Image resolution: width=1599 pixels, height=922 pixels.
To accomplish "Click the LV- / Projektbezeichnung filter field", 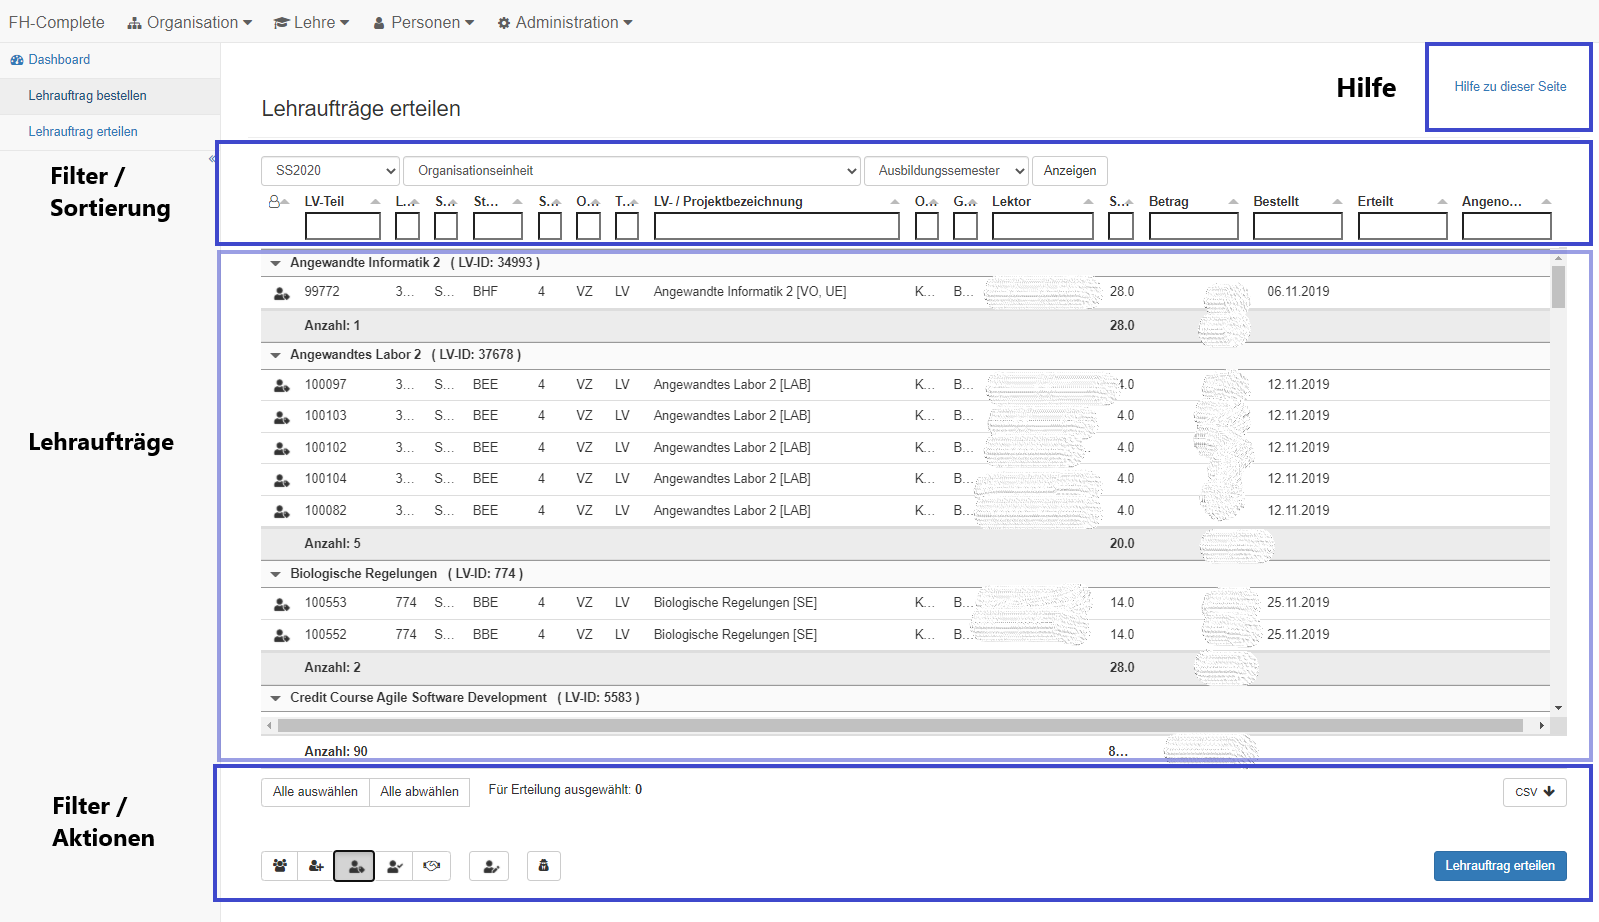I will coord(776,227).
